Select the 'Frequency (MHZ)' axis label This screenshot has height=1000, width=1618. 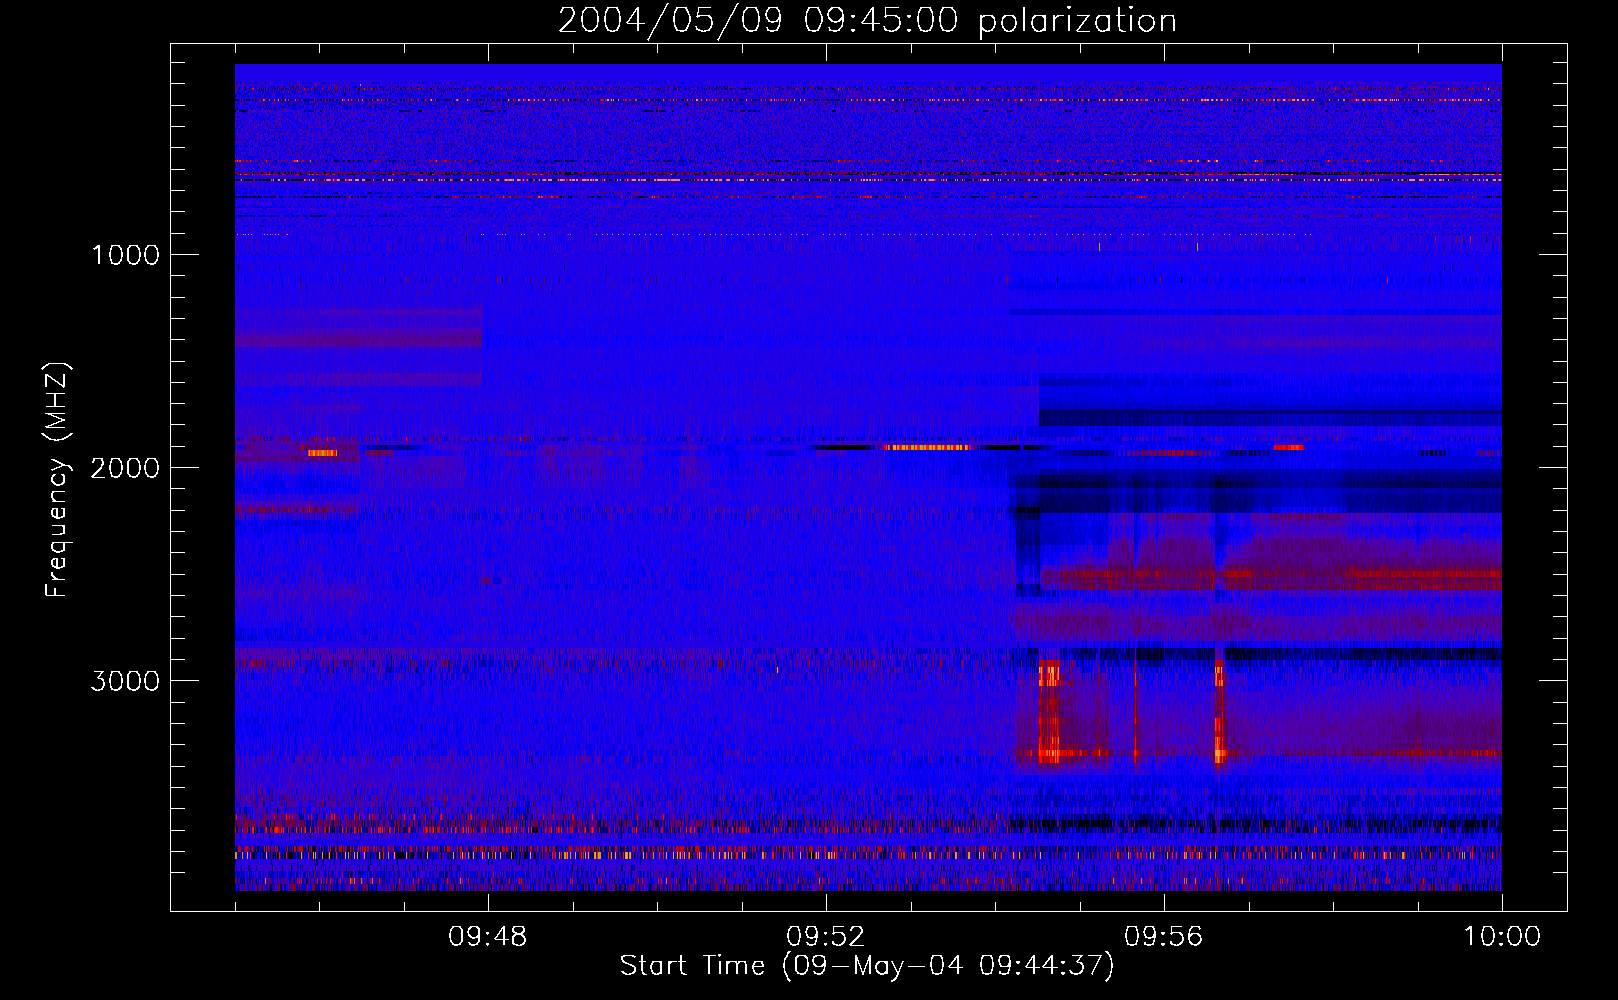[x=57, y=480]
